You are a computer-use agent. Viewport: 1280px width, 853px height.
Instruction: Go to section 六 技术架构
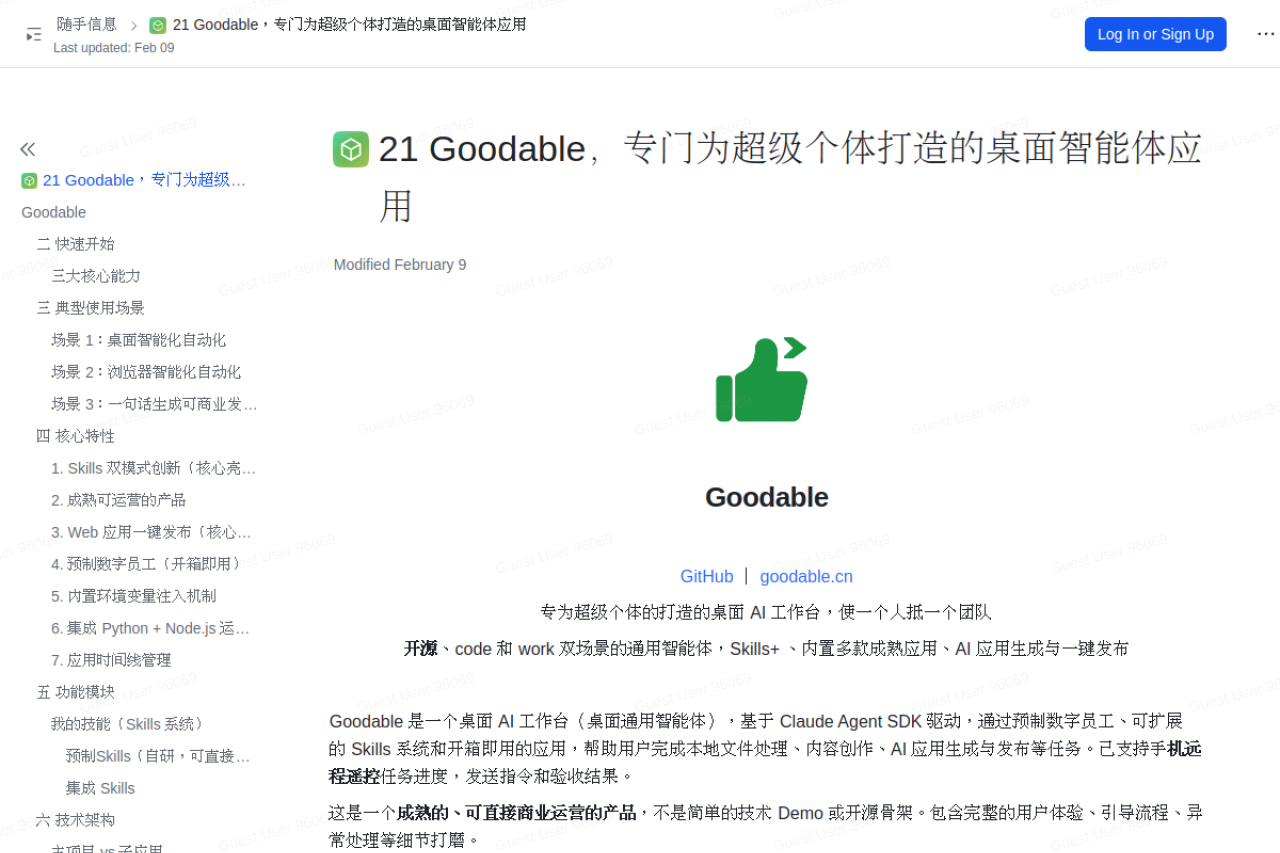75,820
